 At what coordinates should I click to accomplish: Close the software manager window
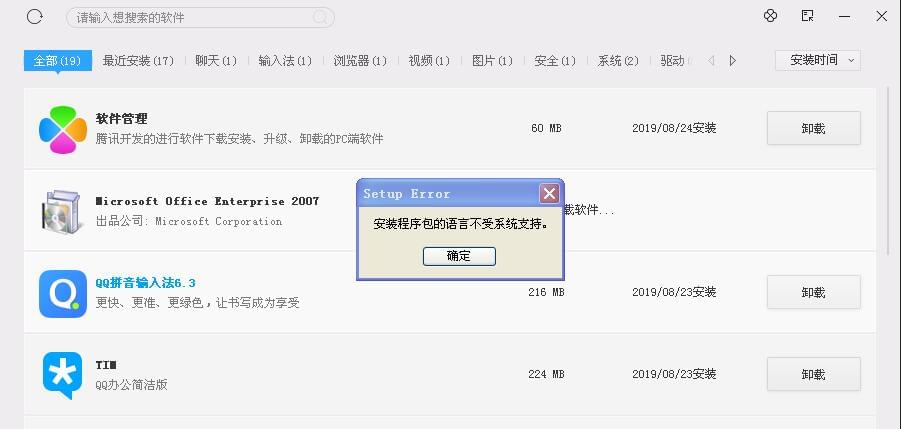click(881, 16)
